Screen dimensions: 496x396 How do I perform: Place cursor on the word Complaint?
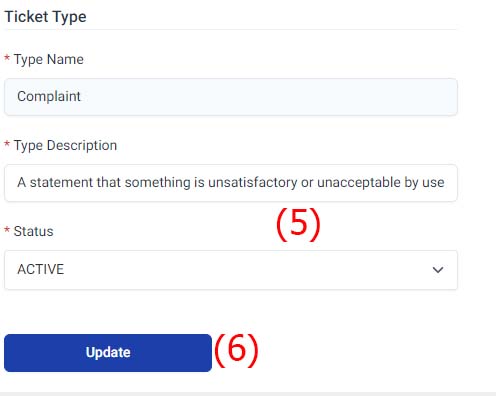(x=49, y=97)
